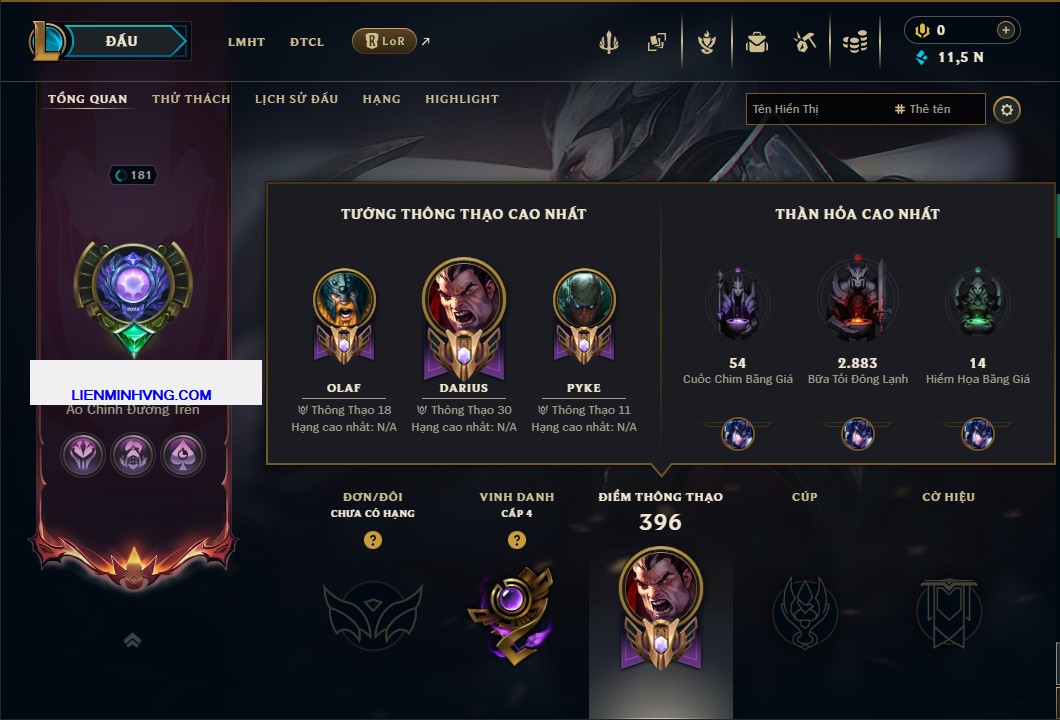Open profile settings with the gear icon

(x=1007, y=110)
